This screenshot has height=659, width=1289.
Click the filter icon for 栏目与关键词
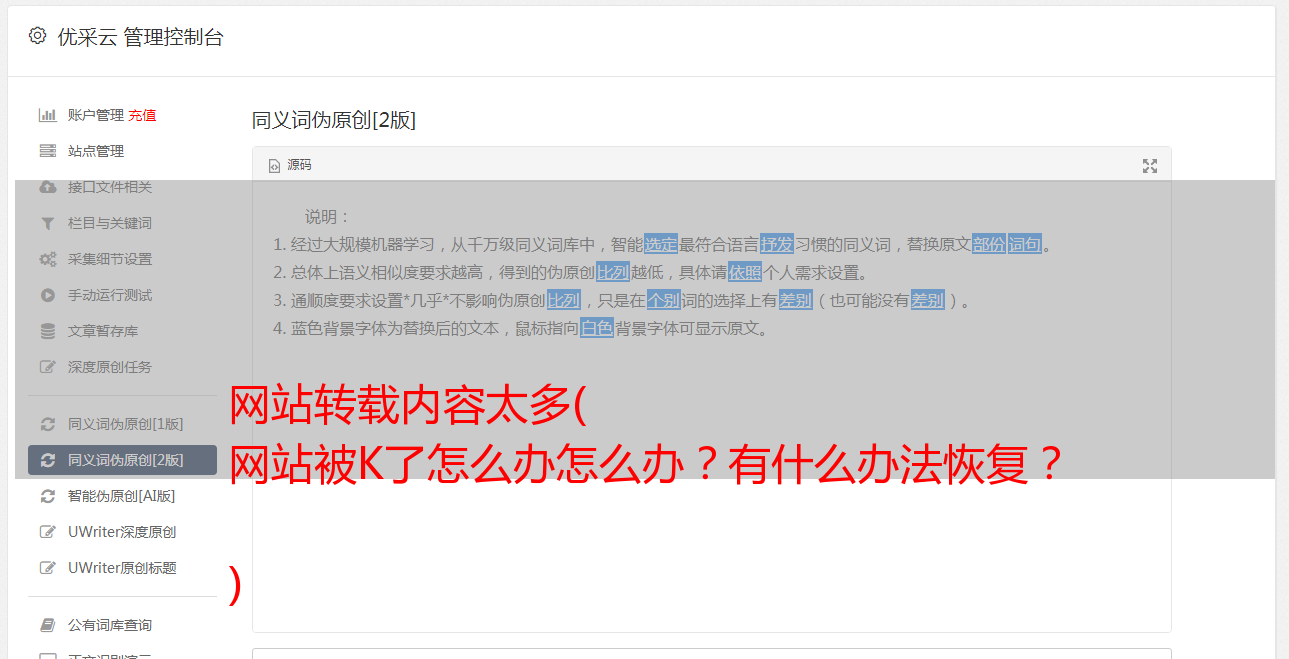click(x=47, y=223)
